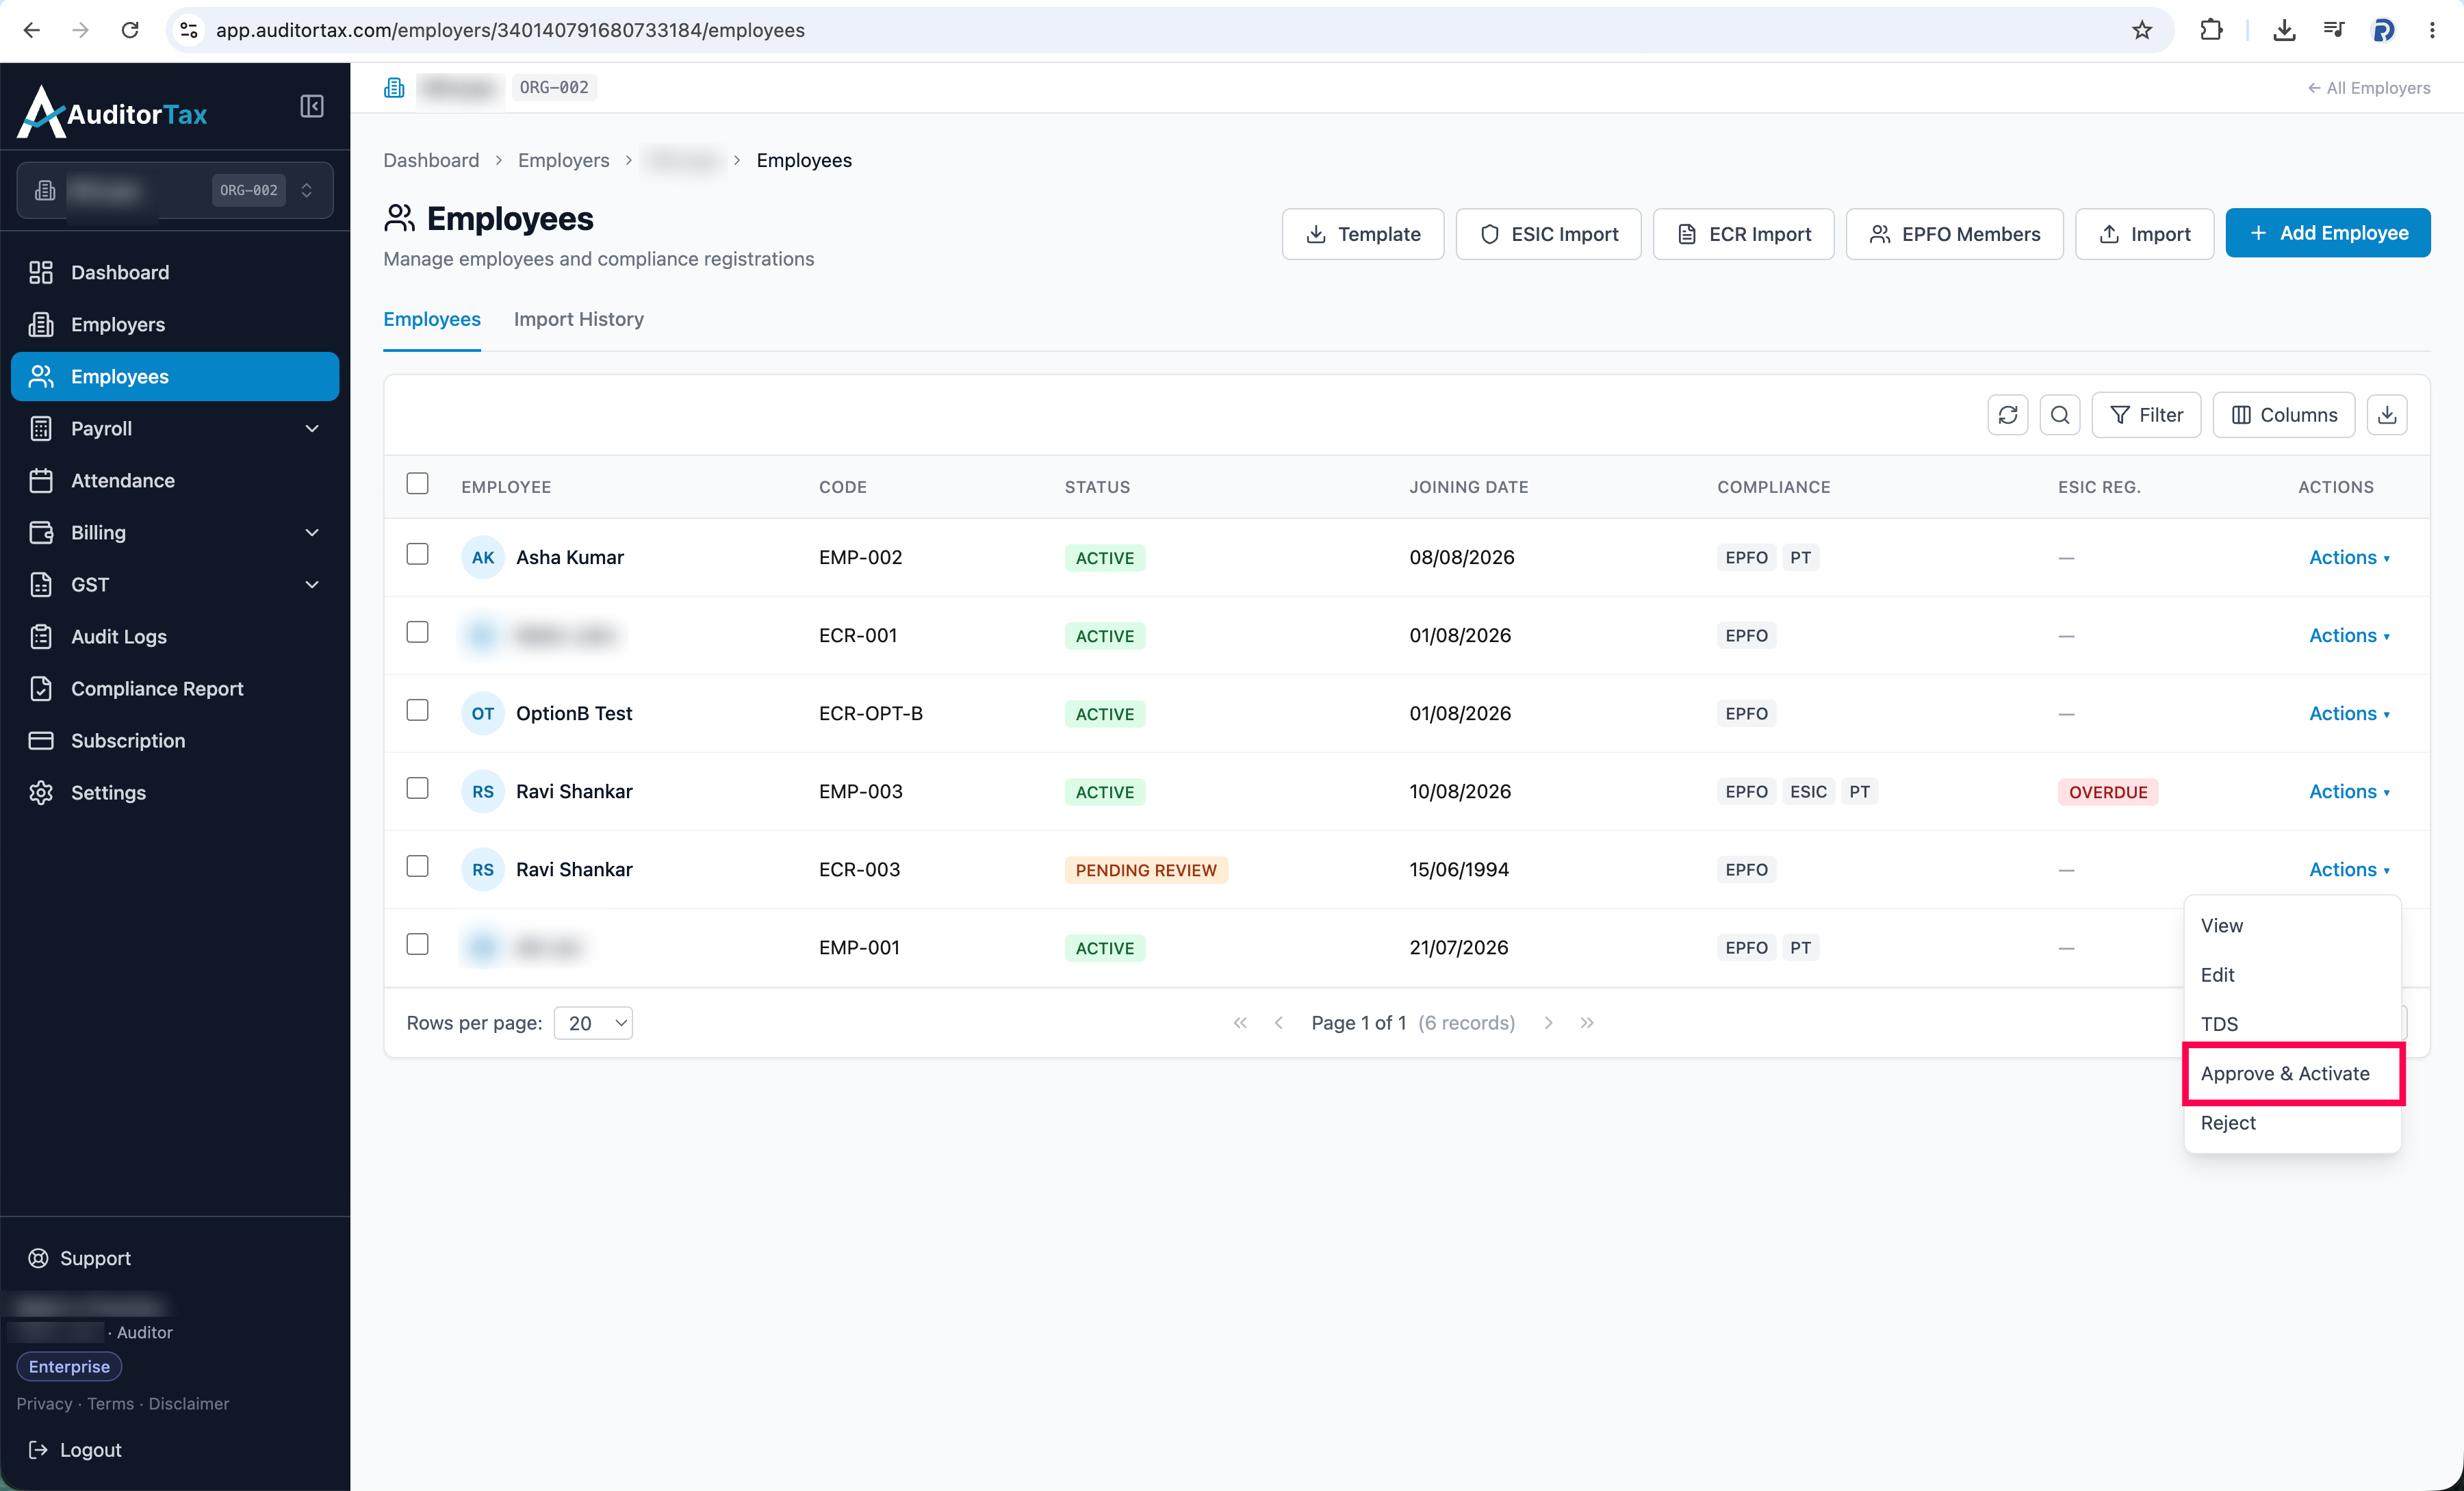Viewport: 2464px width, 1491px height.
Task: Open the Filter button
Action: click(x=2146, y=415)
